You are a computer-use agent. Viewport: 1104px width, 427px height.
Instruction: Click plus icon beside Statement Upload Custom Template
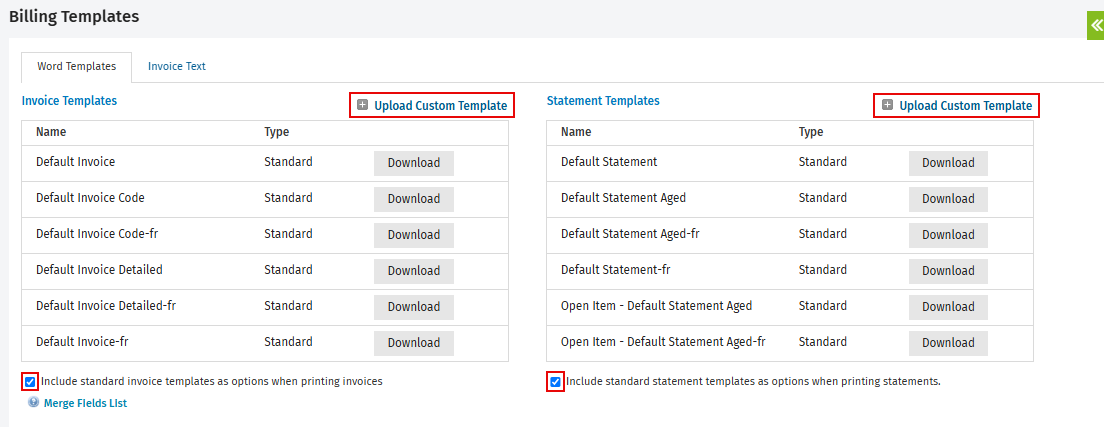click(887, 105)
